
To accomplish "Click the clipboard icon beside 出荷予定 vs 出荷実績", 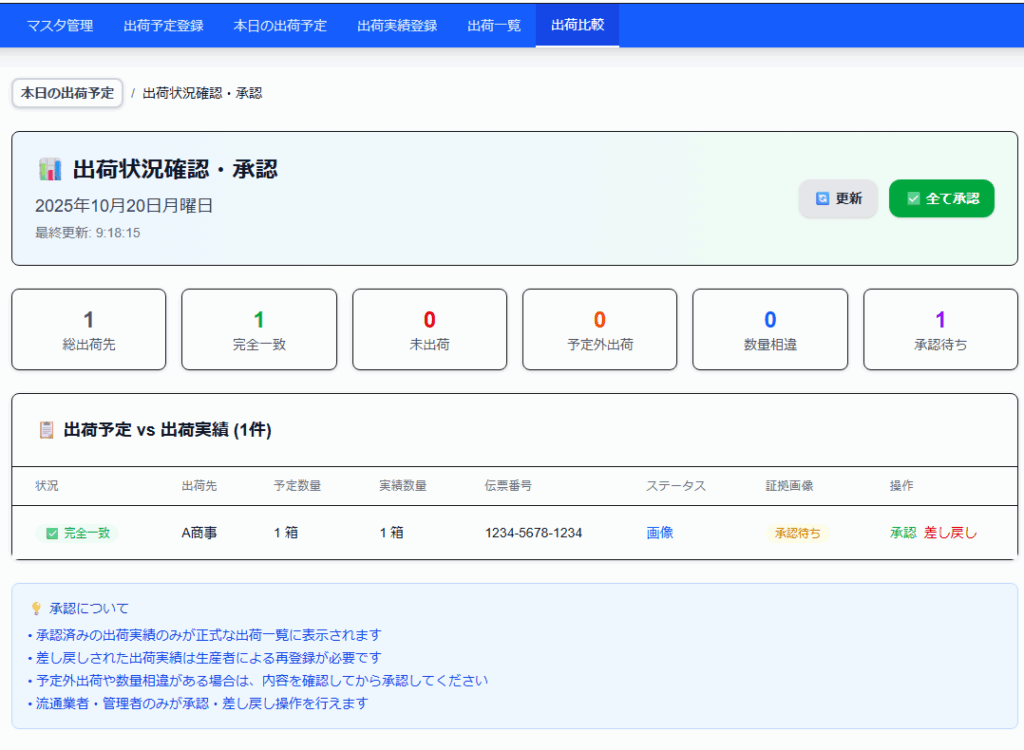I will [46, 430].
